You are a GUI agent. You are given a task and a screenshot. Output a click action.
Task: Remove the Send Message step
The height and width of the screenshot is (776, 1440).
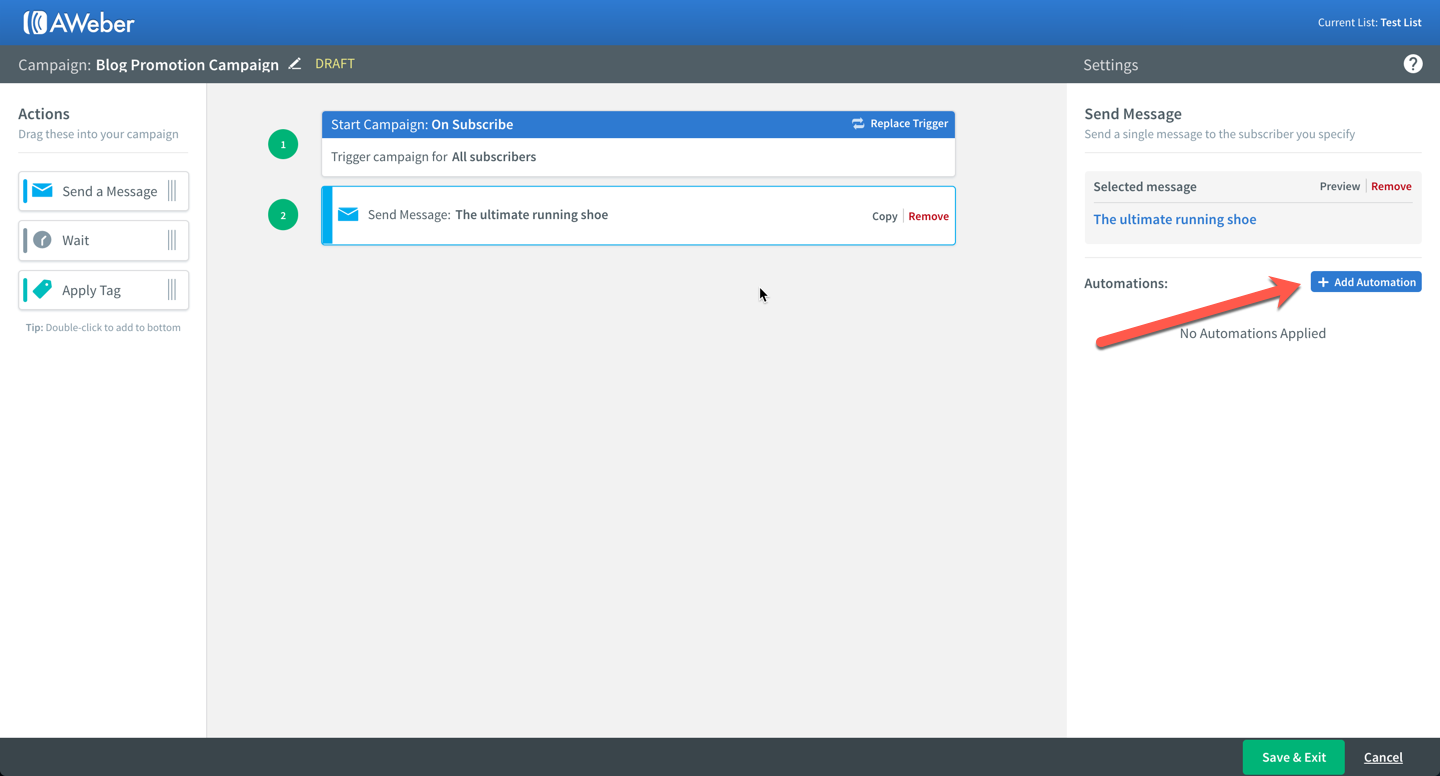[x=929, y=216]
